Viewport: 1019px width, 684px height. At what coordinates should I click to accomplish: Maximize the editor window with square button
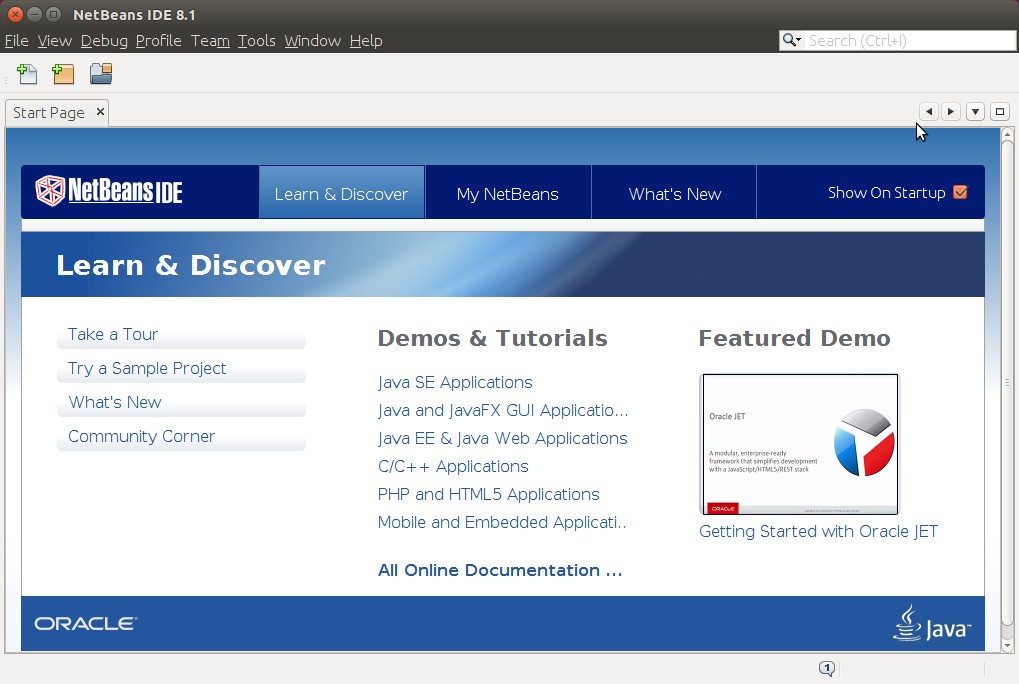click(1000, 112)
